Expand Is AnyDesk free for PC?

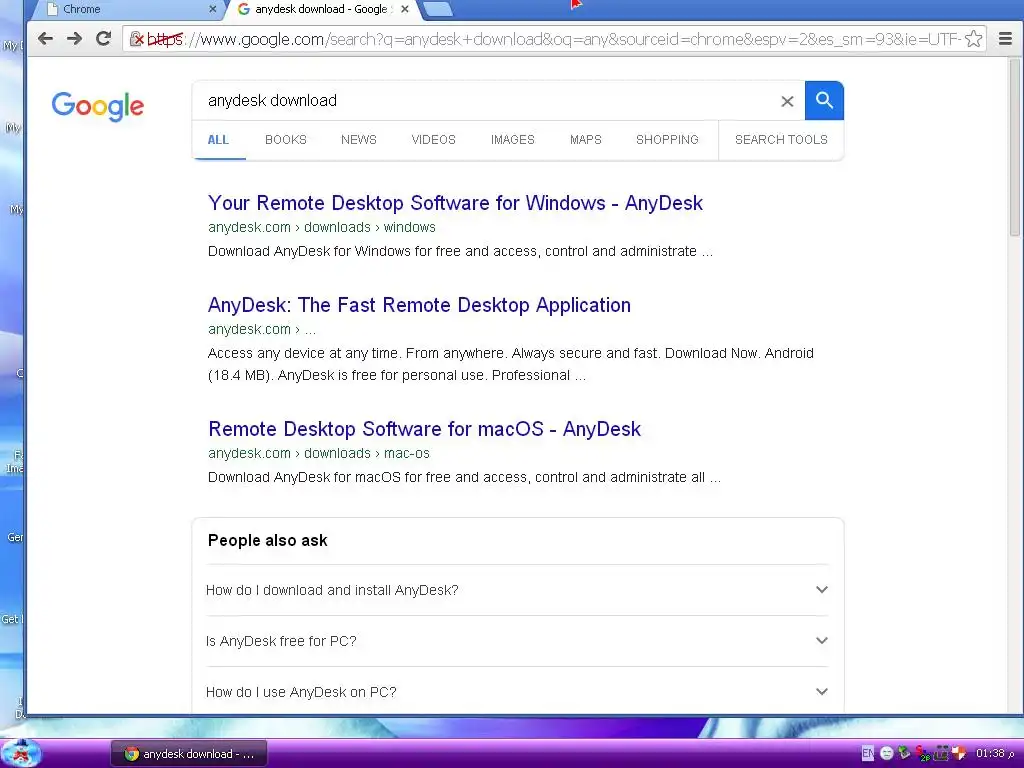[517, 641]
